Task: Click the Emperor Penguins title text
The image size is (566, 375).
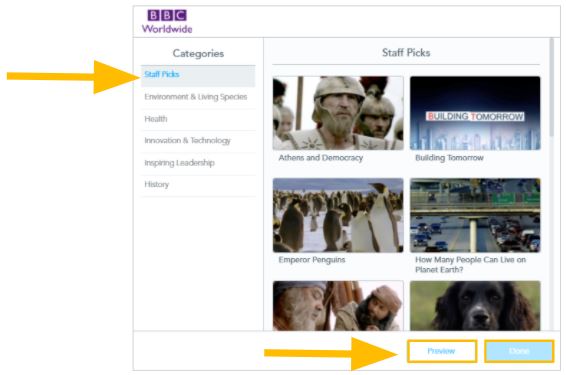Action: coord(312,260)
